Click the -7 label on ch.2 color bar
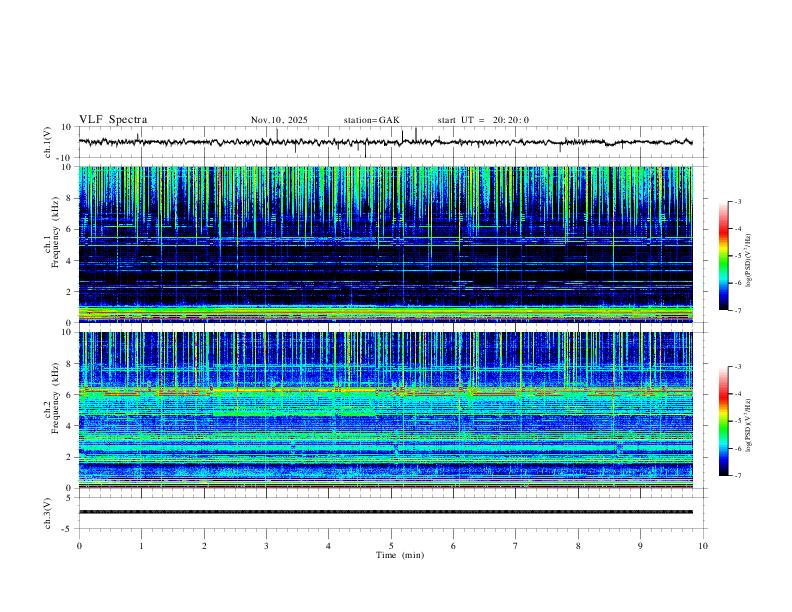Image resolution: width=792 pixels, height=612 pixels. click(738, 476)
